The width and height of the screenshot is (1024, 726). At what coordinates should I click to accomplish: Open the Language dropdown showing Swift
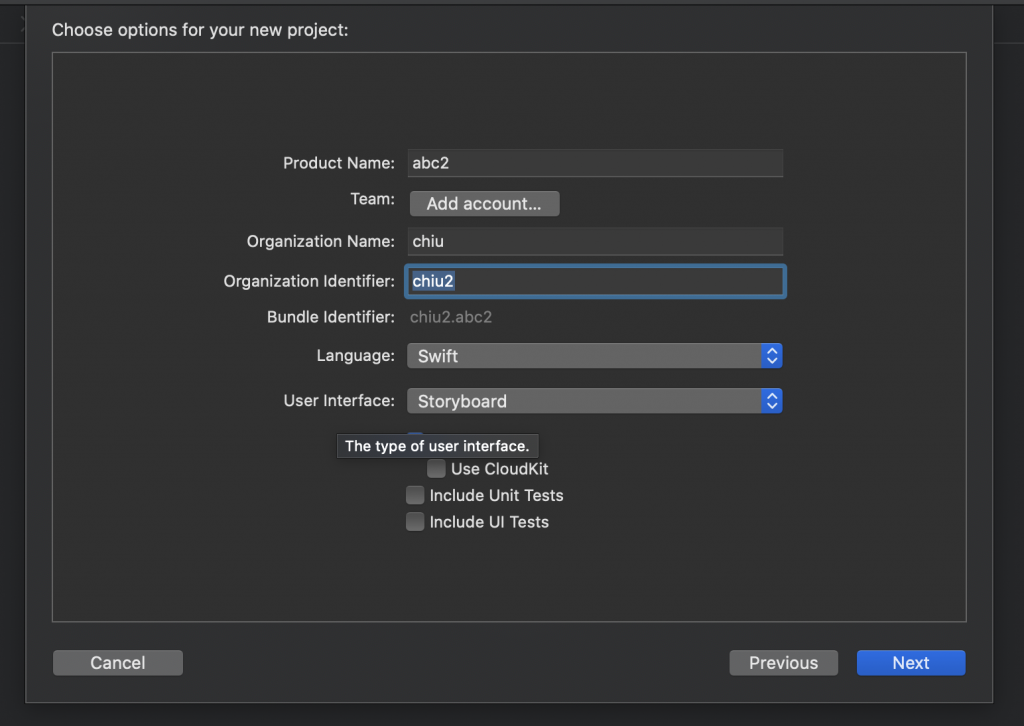click(594, 355)
